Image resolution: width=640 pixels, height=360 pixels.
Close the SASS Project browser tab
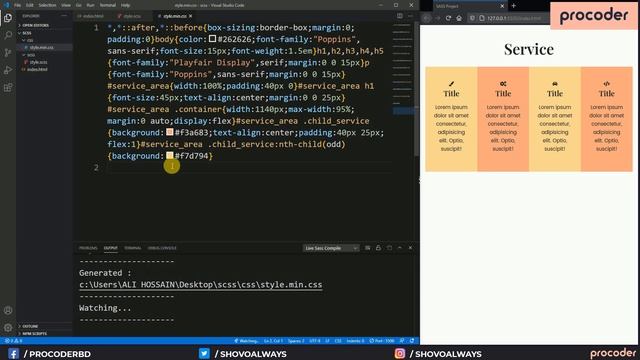pos(502,6)
